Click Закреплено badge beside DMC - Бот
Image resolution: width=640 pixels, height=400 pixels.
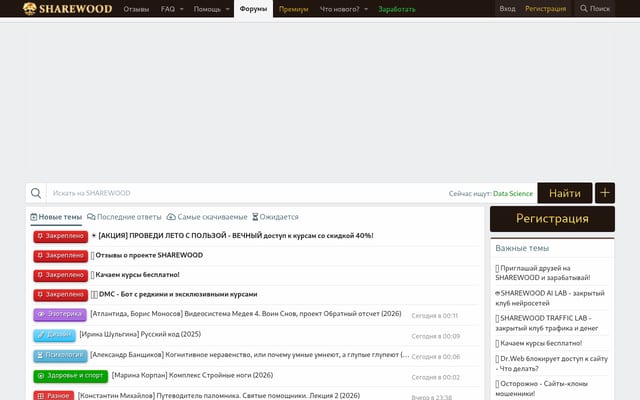[x=60, y=295]
